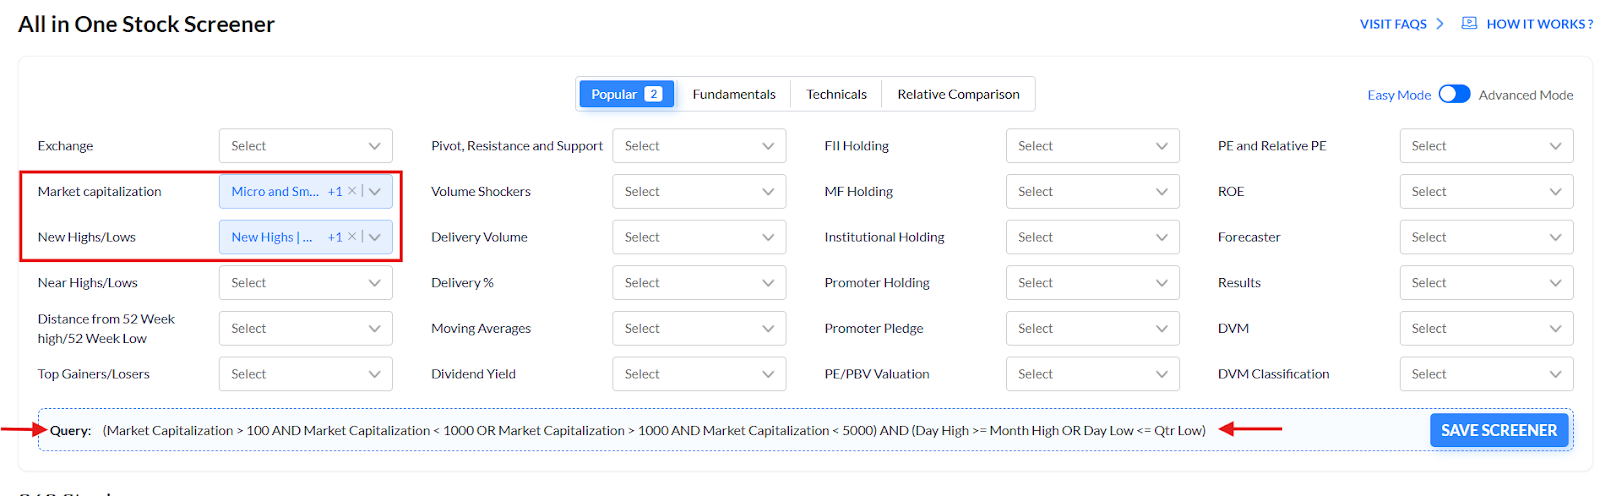This screenshot has height=496, width=1600.
Task: Open the PE and Relative PE dropdown
Action: [x=1486, y=146]
